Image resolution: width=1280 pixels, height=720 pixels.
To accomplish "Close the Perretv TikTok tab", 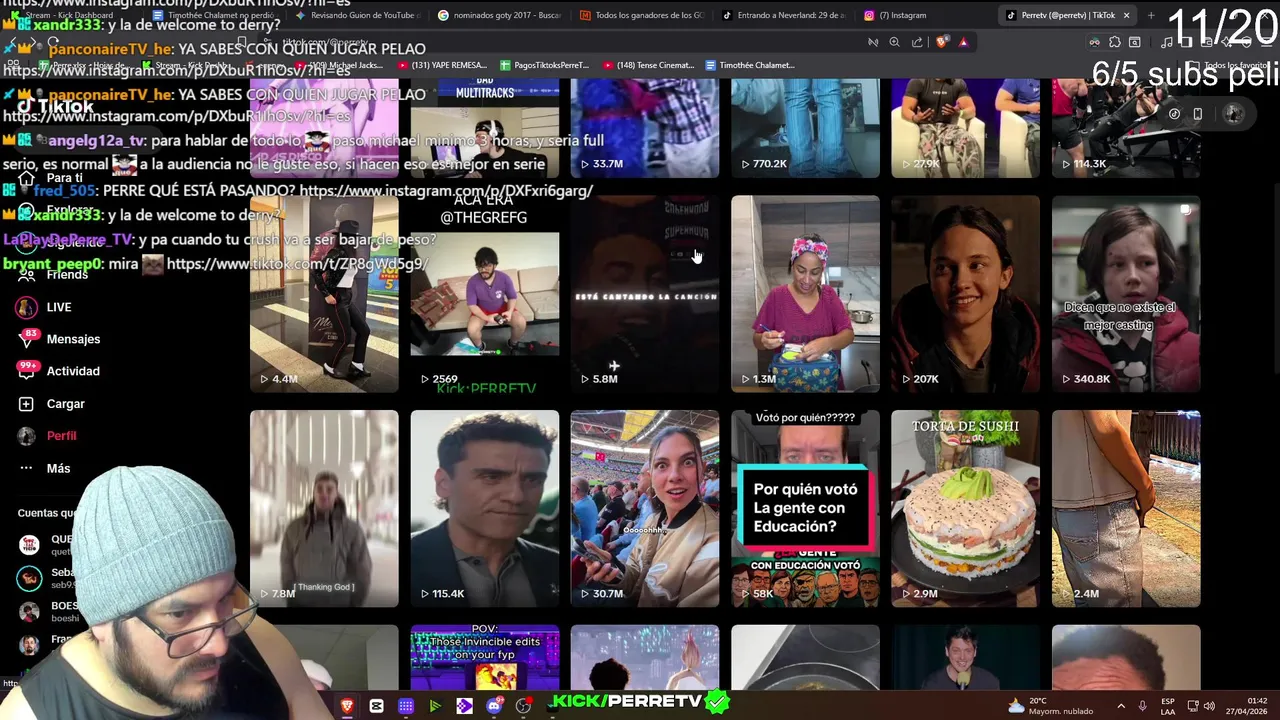I will pos(1126,15).
